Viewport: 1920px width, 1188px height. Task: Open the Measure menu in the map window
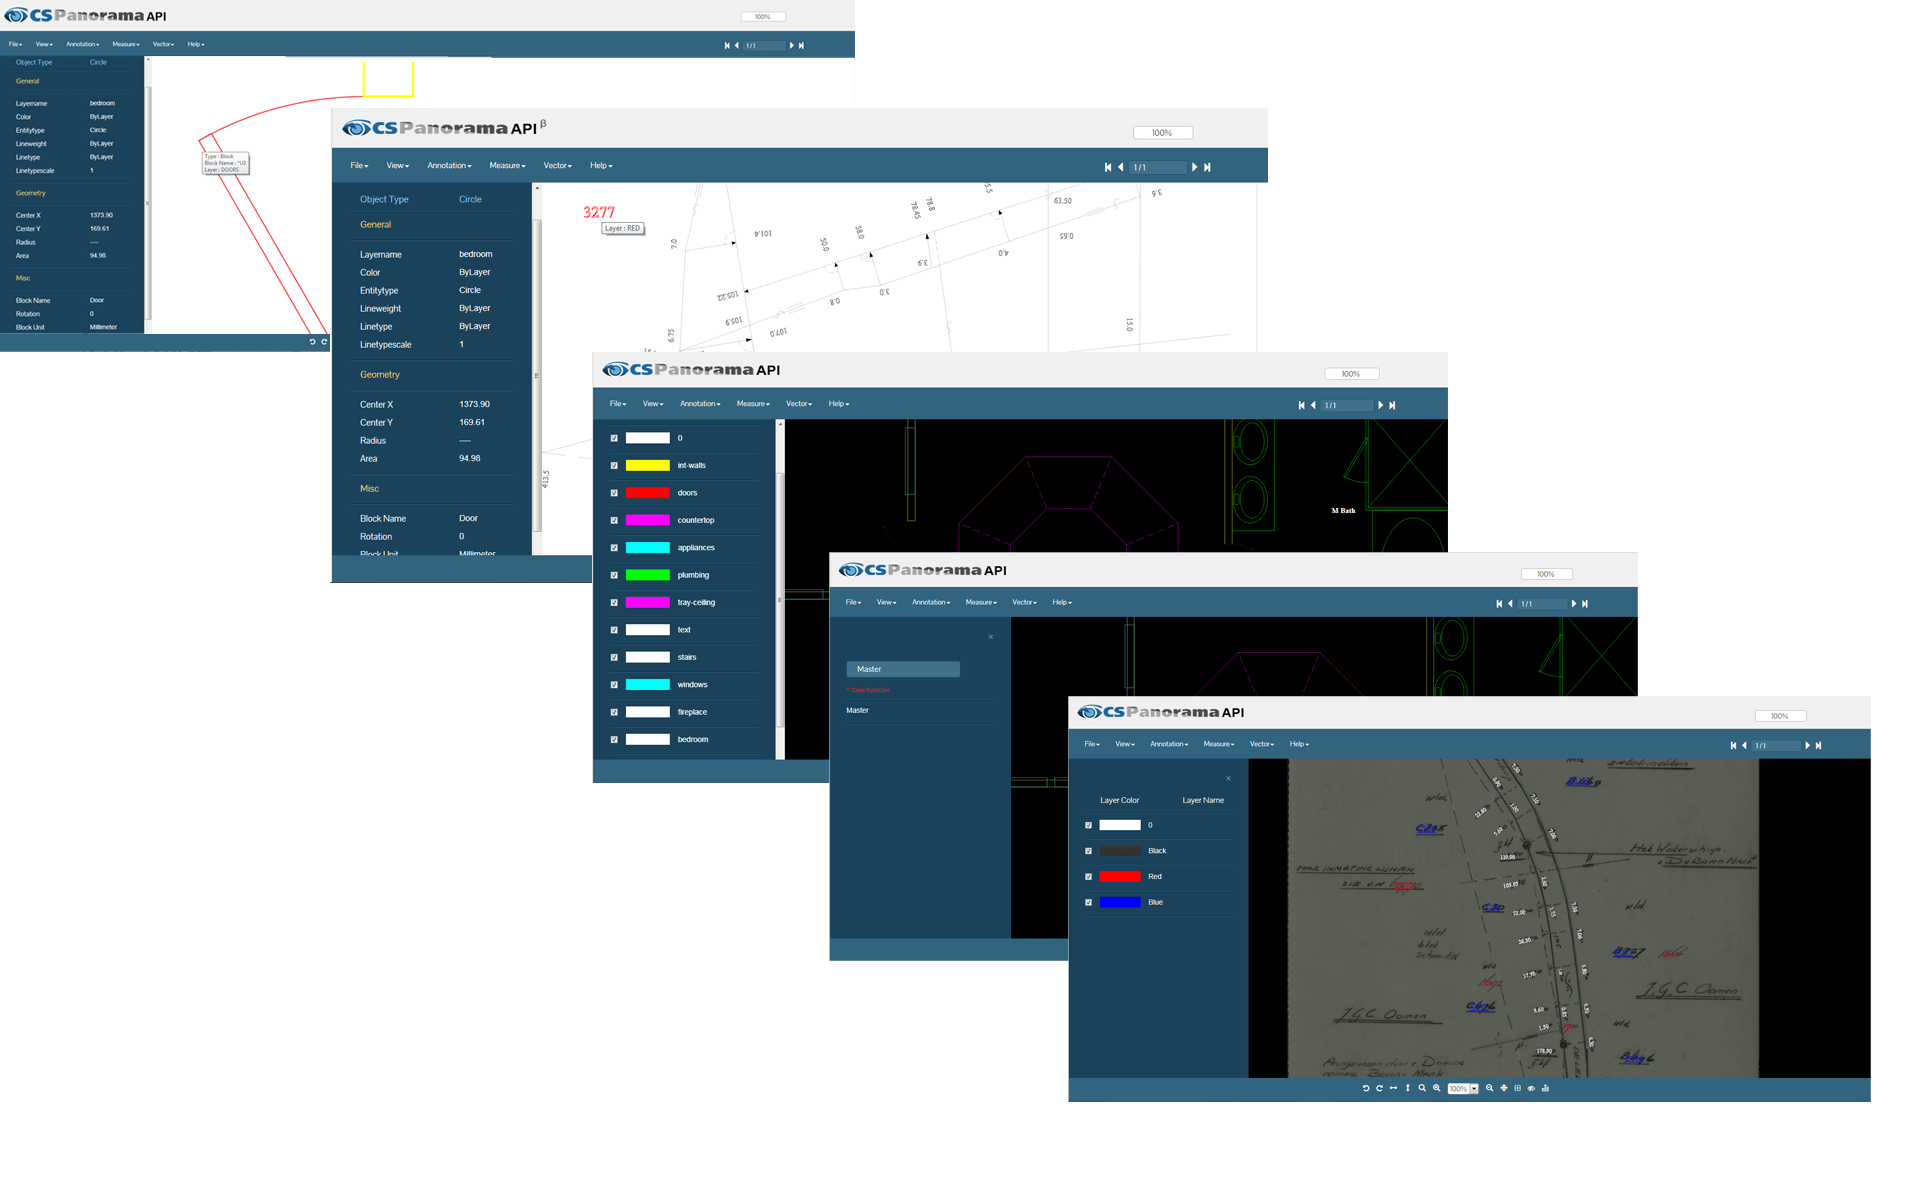pyautogui.click(x=1219, y=744)
